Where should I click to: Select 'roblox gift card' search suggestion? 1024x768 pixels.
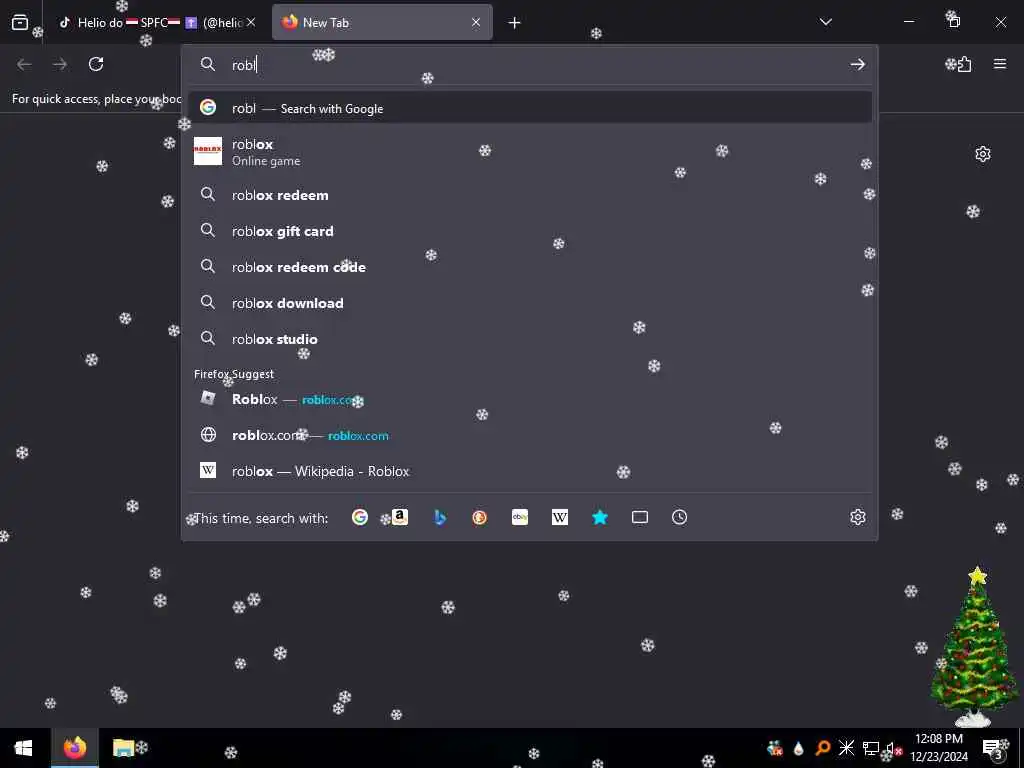(x=530, y=231)
